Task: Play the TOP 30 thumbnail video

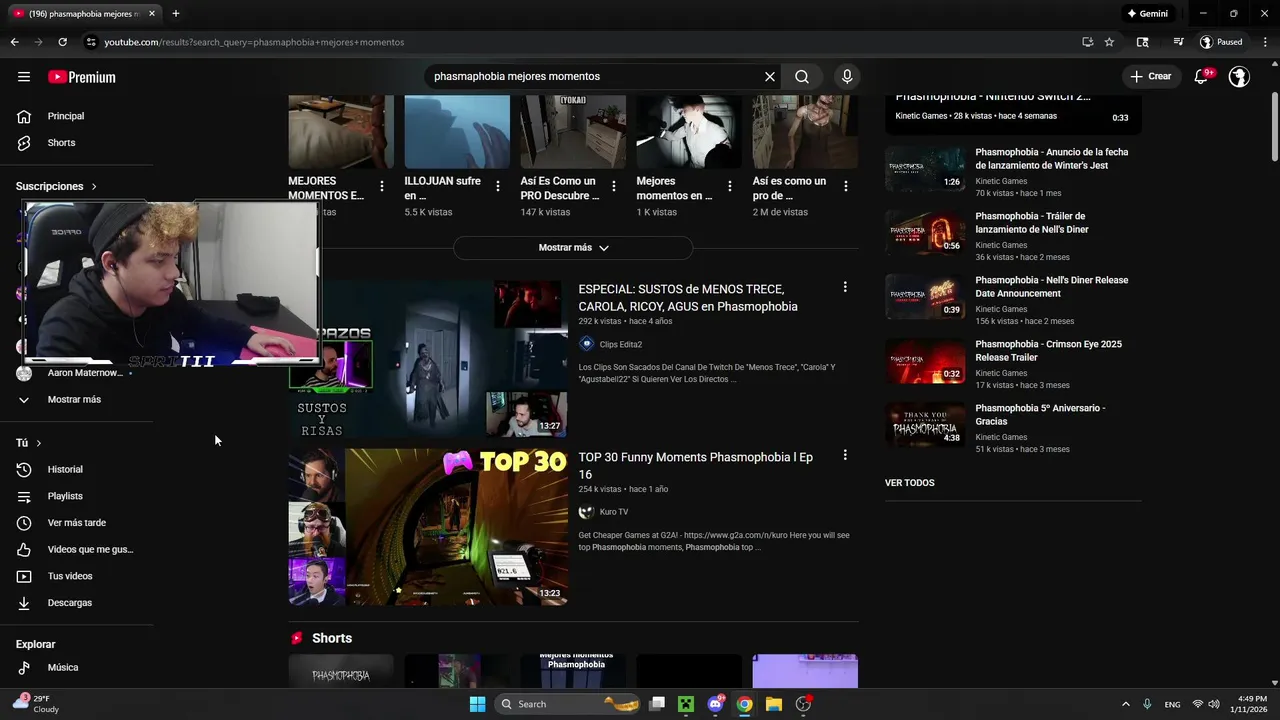Action: 428,527
